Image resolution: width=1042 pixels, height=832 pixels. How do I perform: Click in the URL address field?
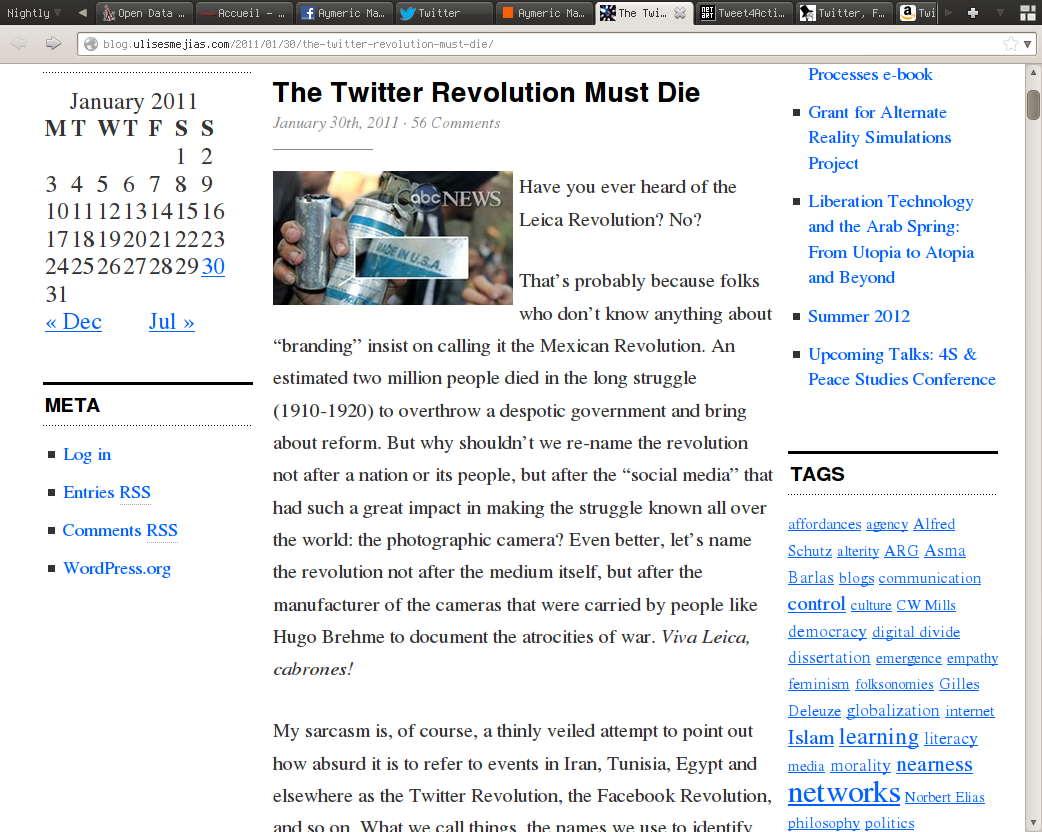coord(540,44)
